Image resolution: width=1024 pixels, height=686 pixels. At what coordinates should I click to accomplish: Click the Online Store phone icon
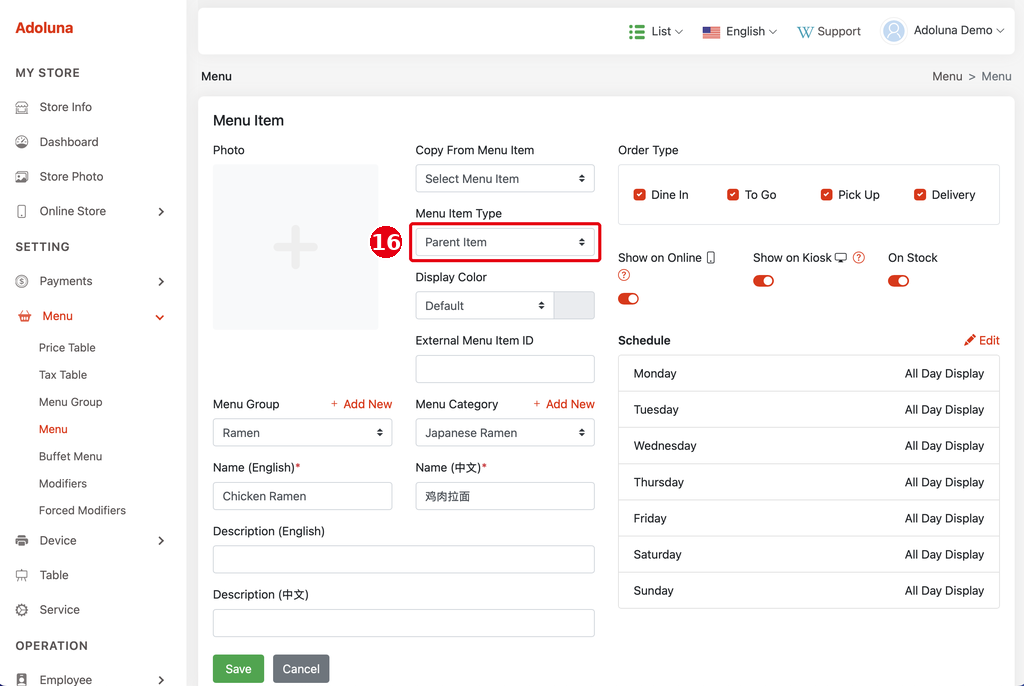22,211
